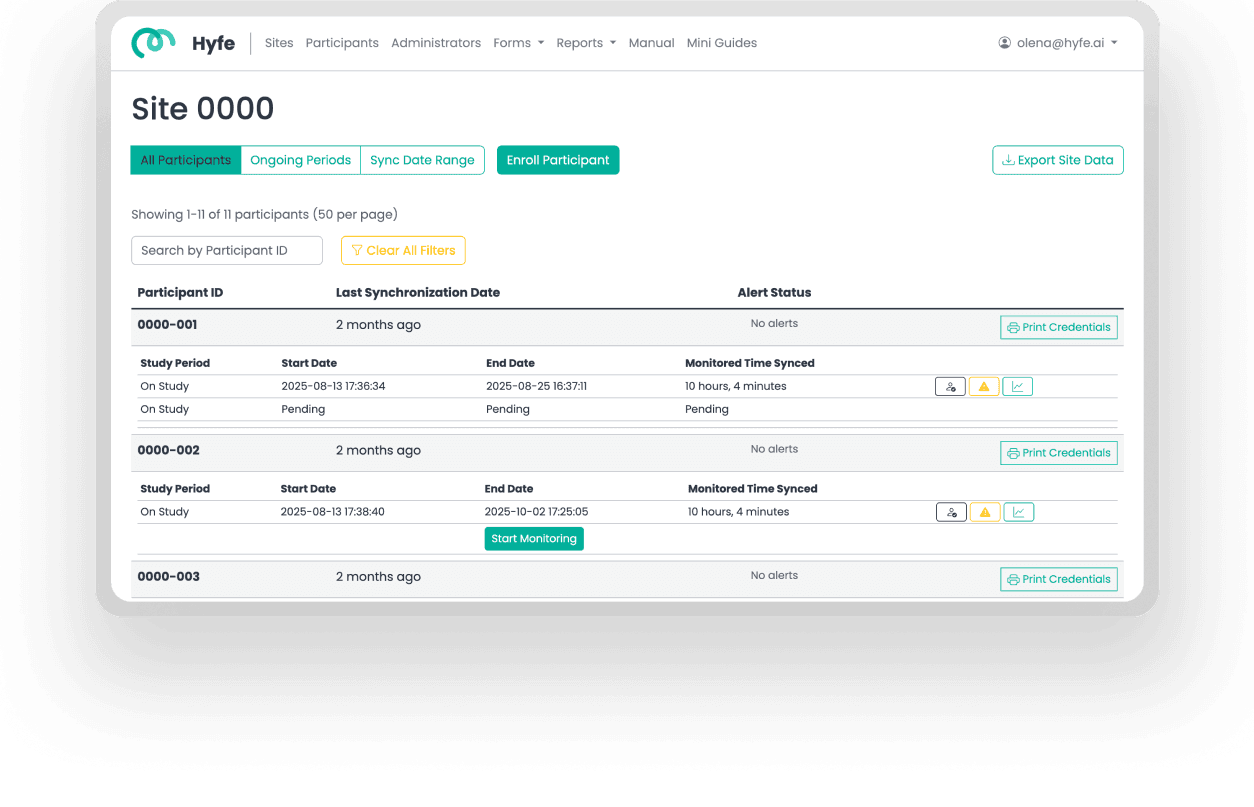View the monitoring chart icon for 0000-002
This screenshot has width=1254, height=807.
point(1018,511)
